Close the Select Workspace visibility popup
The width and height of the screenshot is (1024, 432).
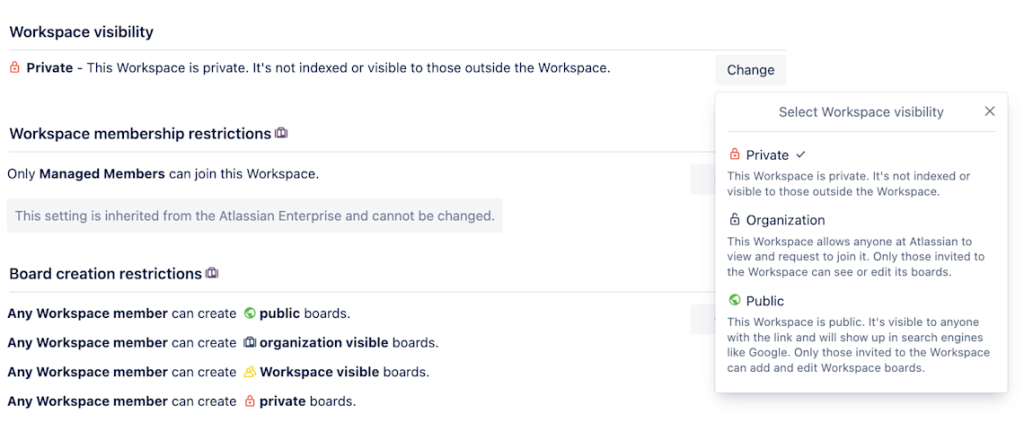(990, 111)
